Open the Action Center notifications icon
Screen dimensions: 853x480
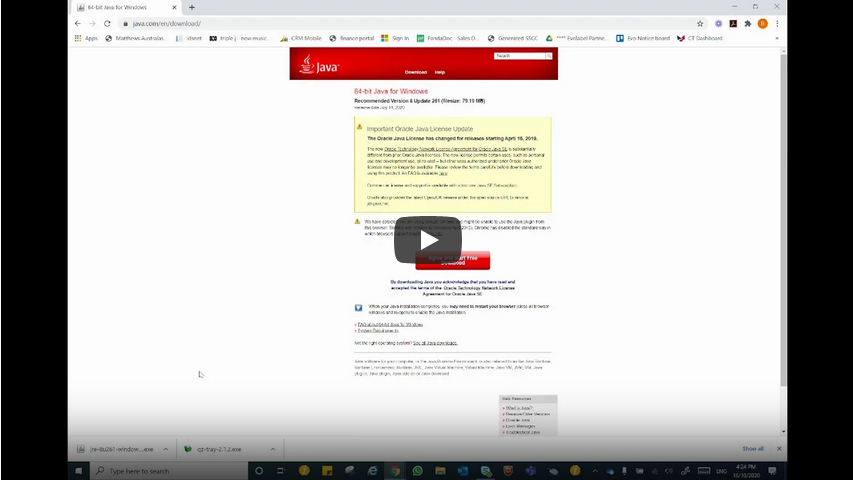[772, 471]
